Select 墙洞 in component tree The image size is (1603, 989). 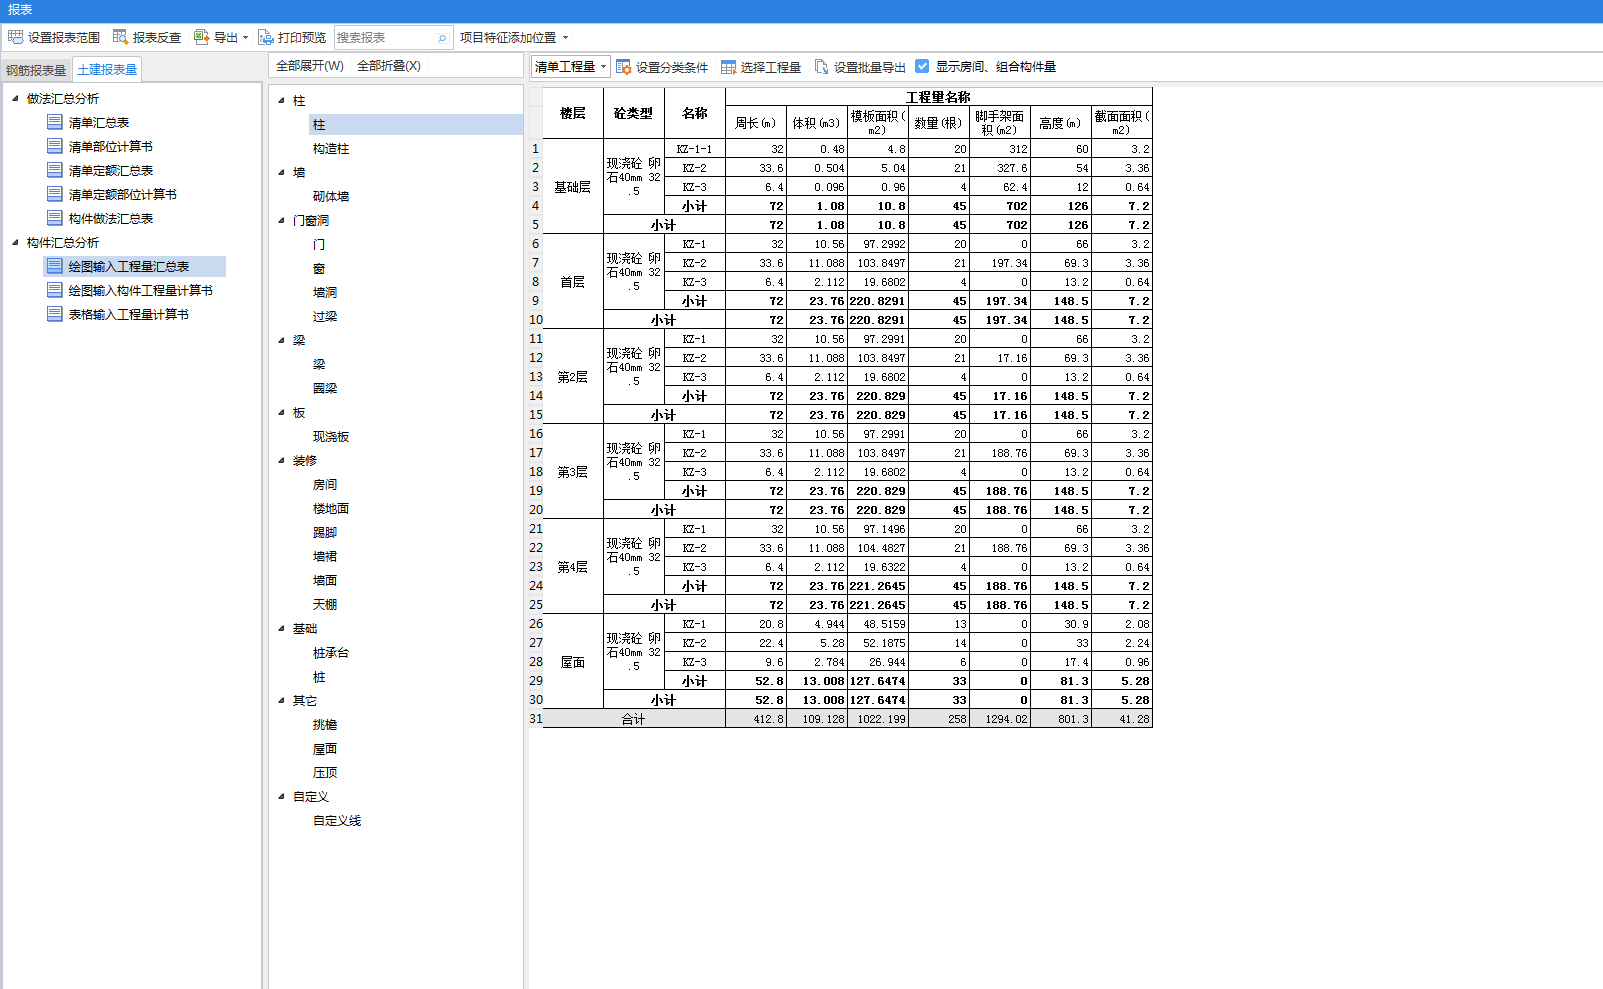(325, 292)
